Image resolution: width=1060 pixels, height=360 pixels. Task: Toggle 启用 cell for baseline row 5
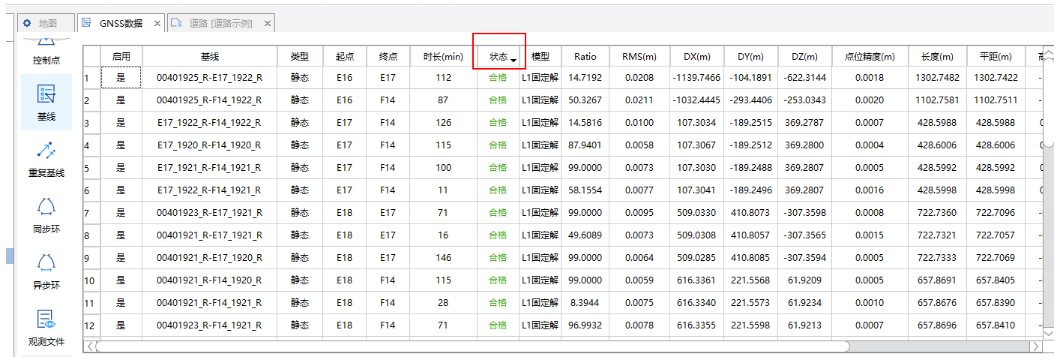(121, 168)
